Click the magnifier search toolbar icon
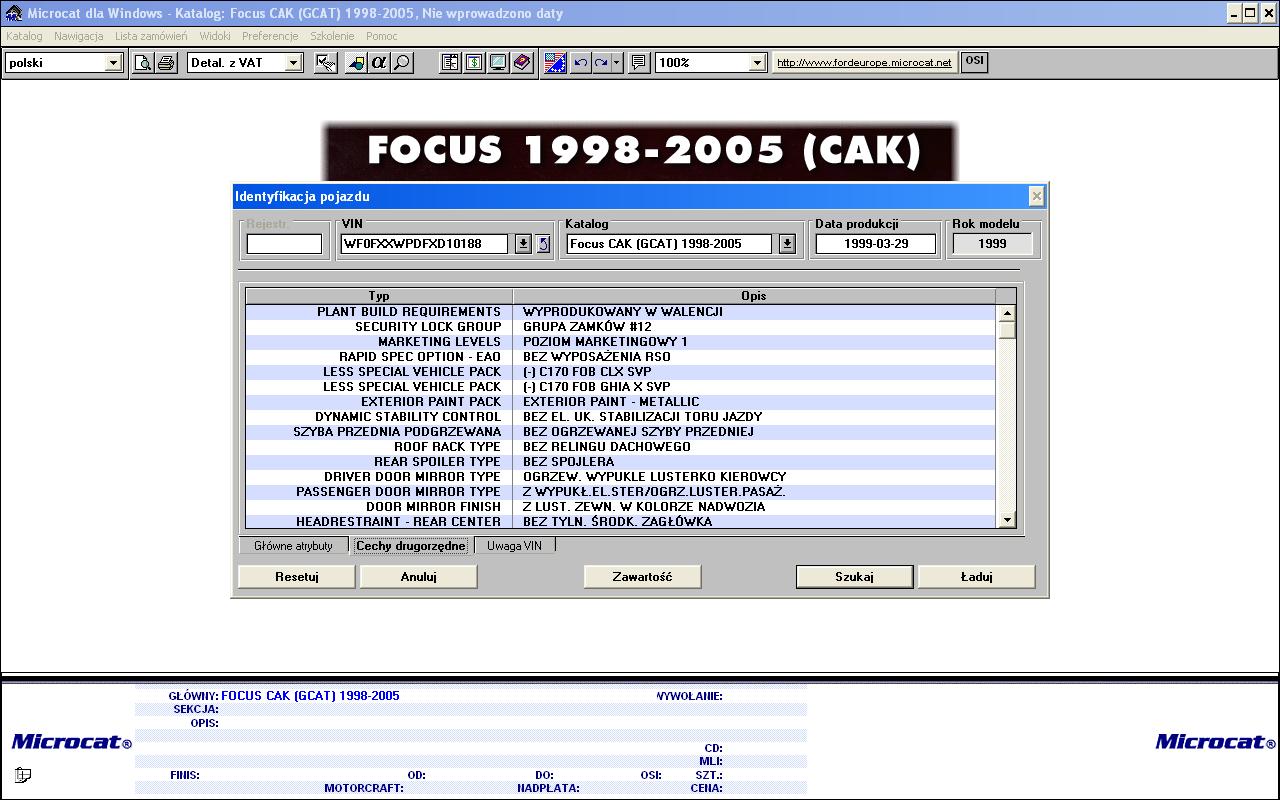 (402, 63)
